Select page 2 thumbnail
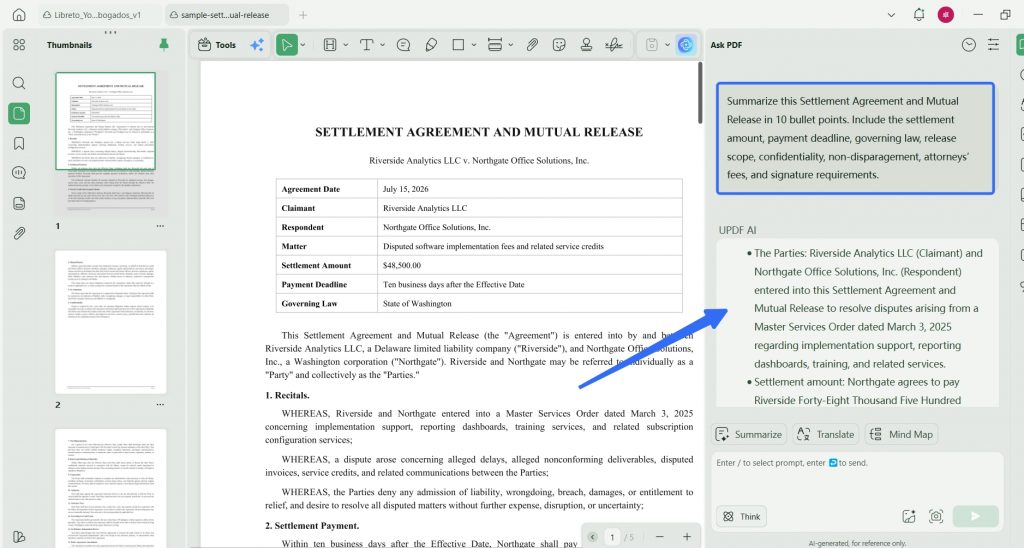 pos(110,322)
